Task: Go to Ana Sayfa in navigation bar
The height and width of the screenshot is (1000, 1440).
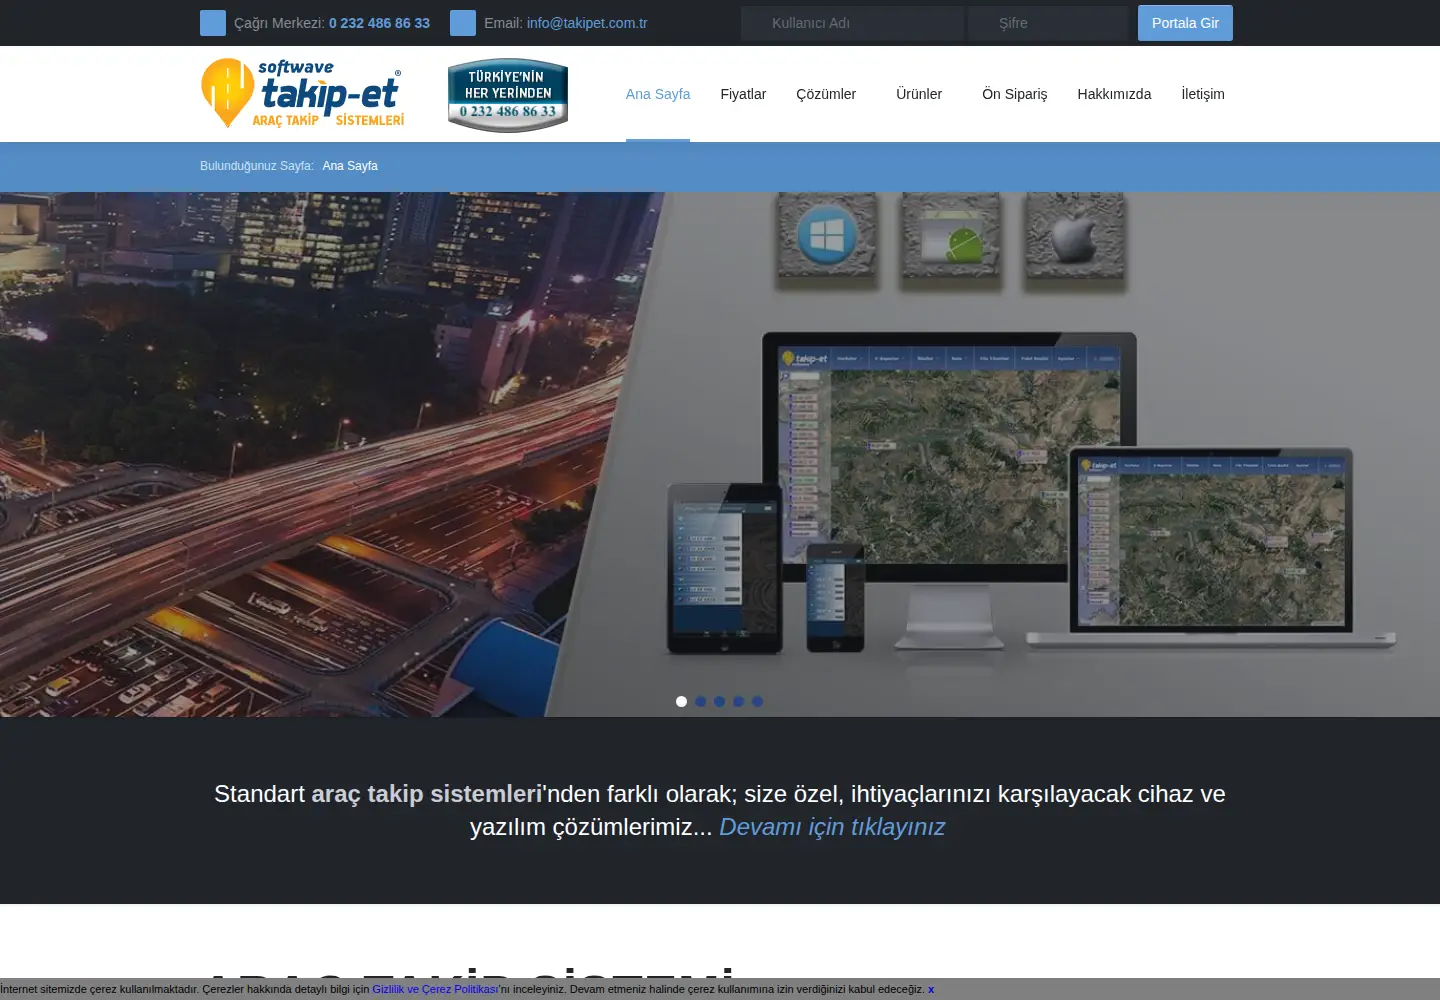Action: (x=658, y=94)
